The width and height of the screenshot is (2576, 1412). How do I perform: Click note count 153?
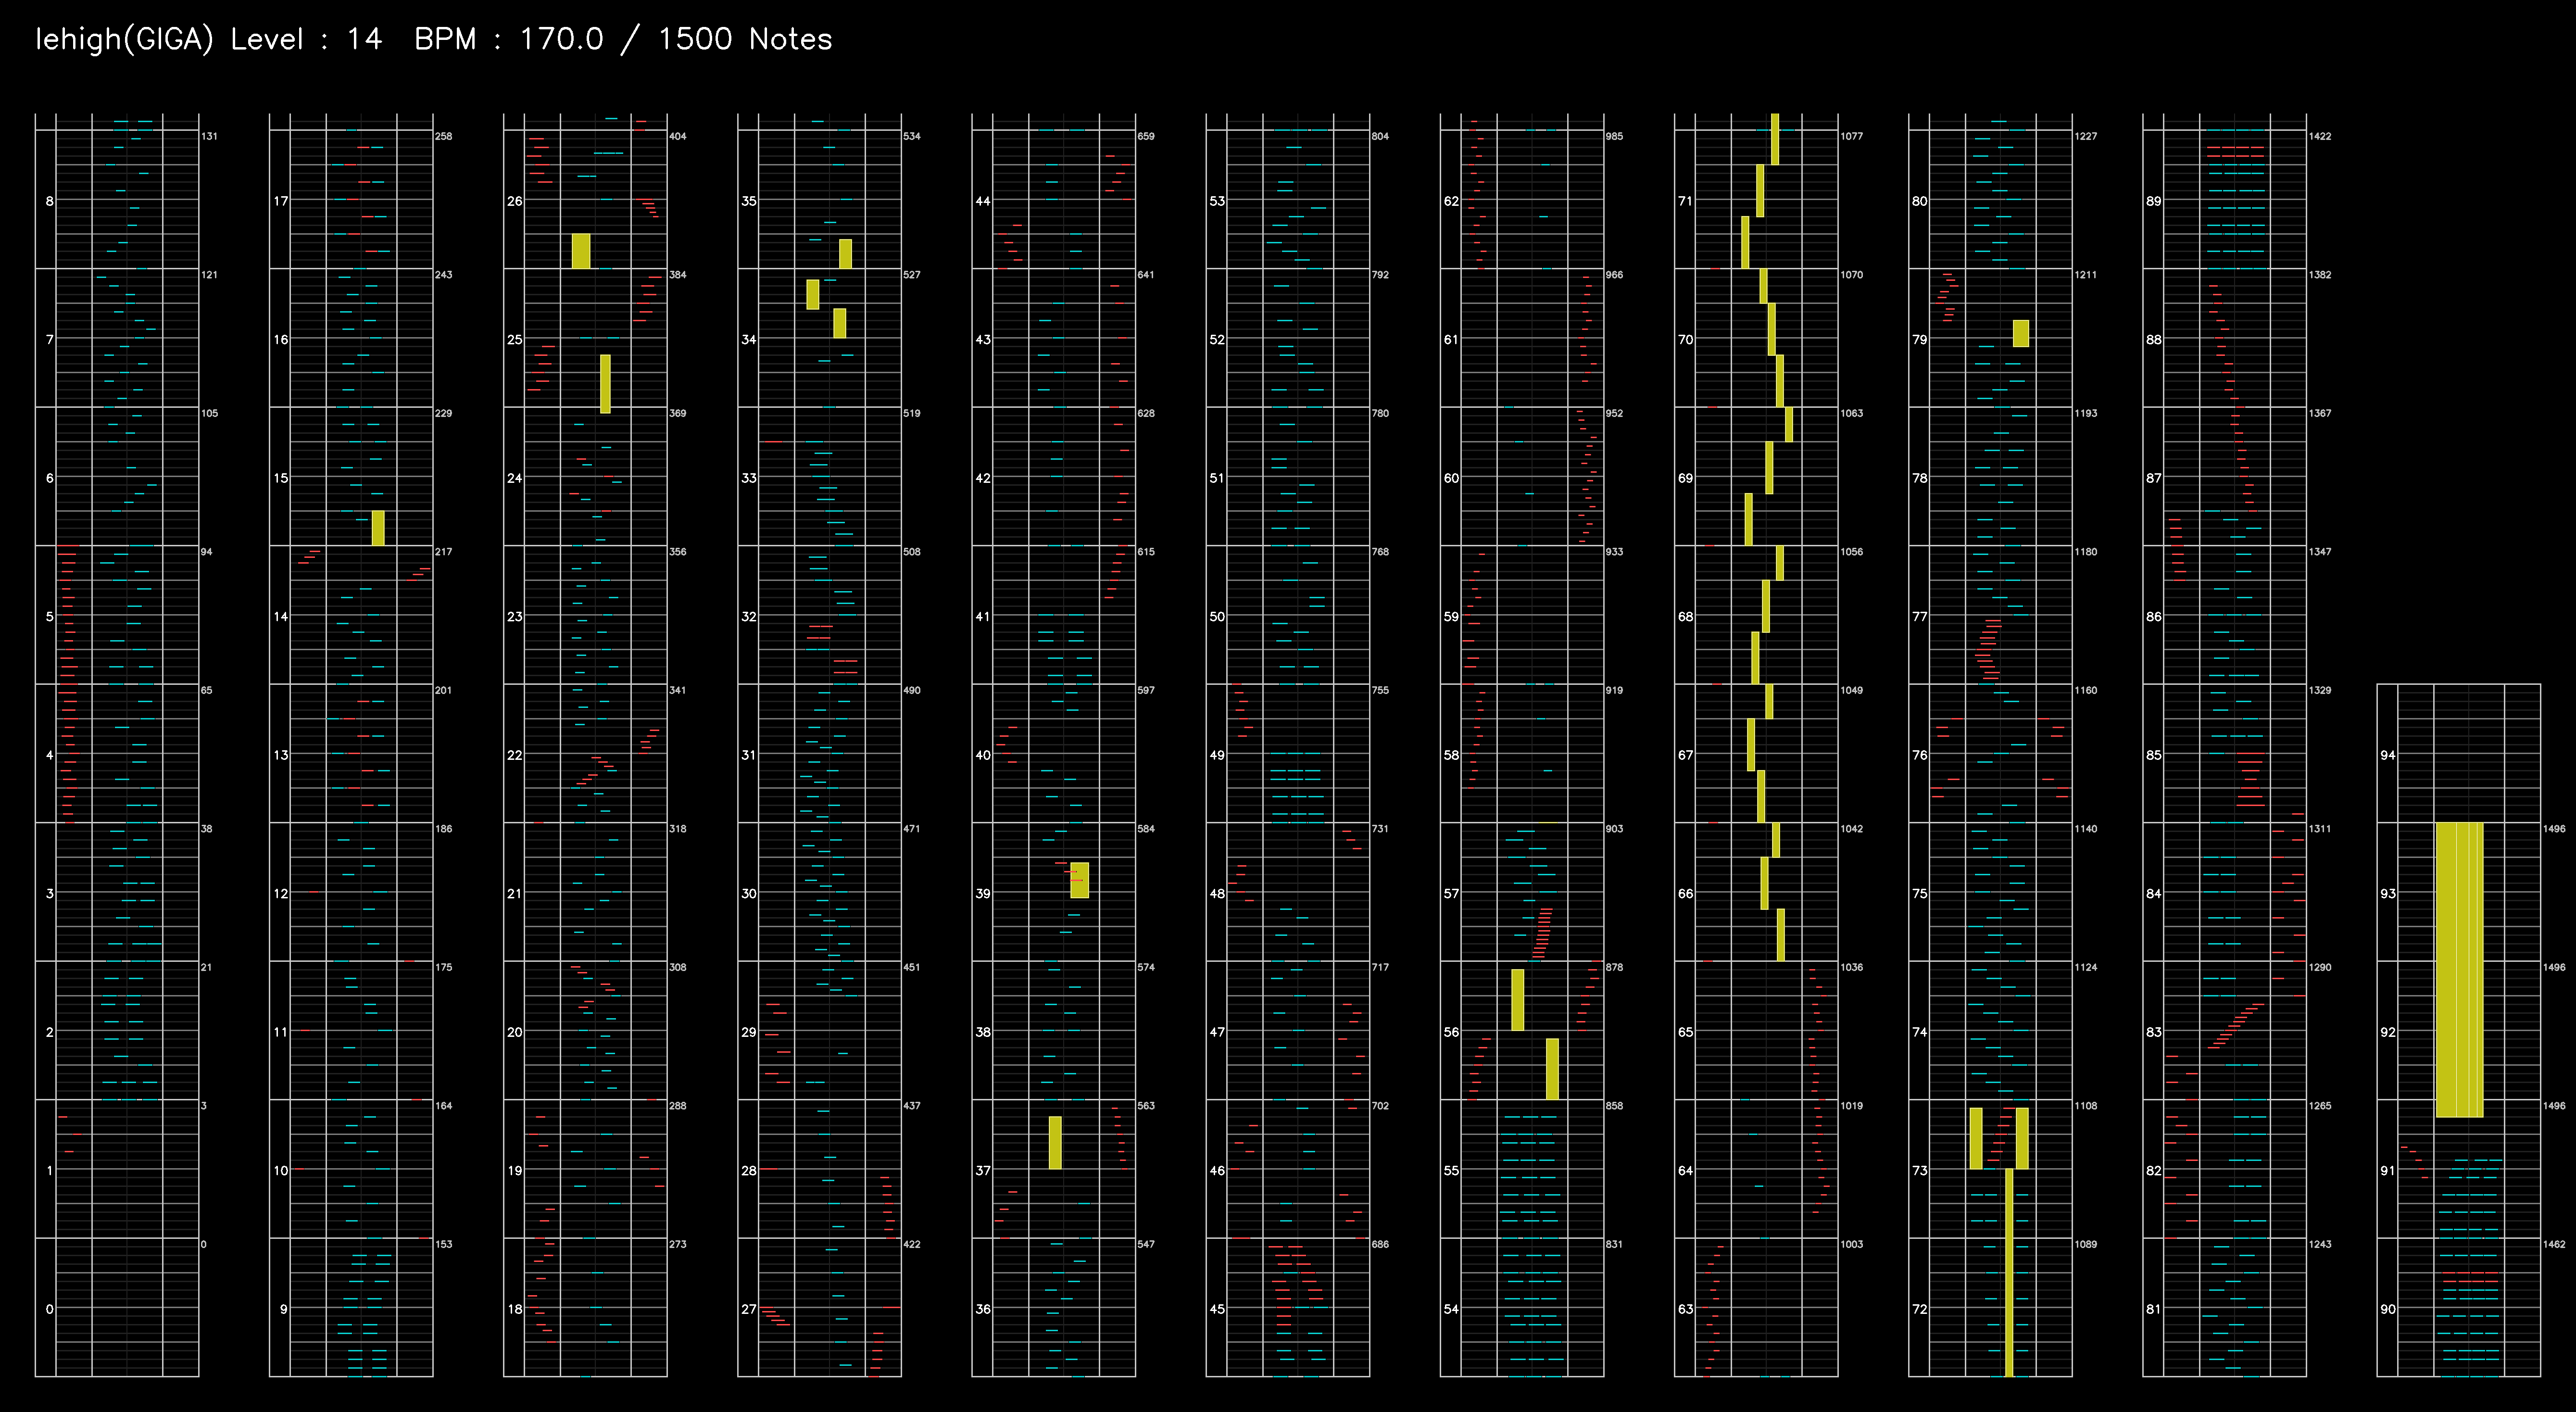point(443,1245)
